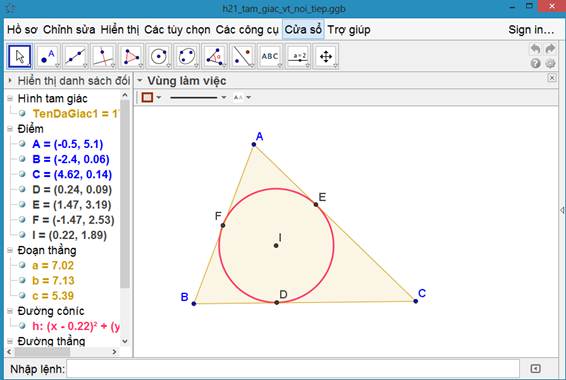566x380 pixels.
Task: Click the Undo arrow icon
Action: 535,49
